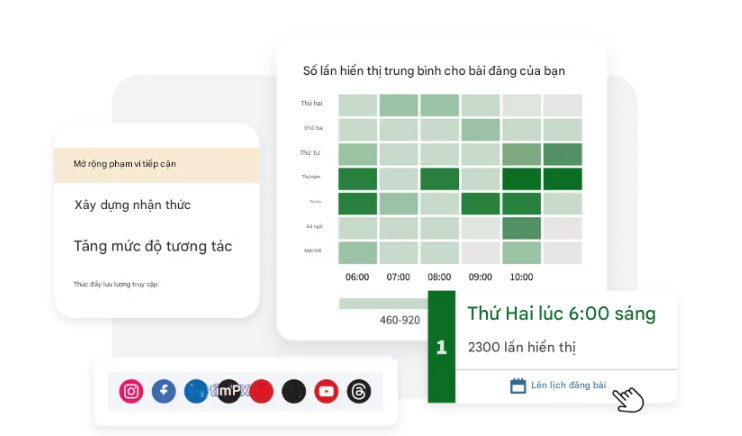This screenshot has width=742, height=436.
Task: Click the Facebook icon
Action: 164,391
